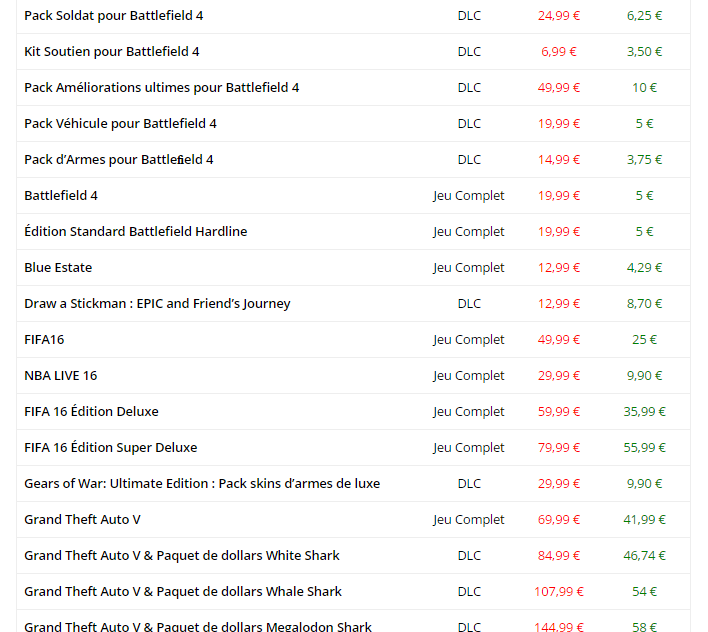708x632 pixels.
Task: Click 49,99 € price in FIFA16 row
Action: (559, 339)
